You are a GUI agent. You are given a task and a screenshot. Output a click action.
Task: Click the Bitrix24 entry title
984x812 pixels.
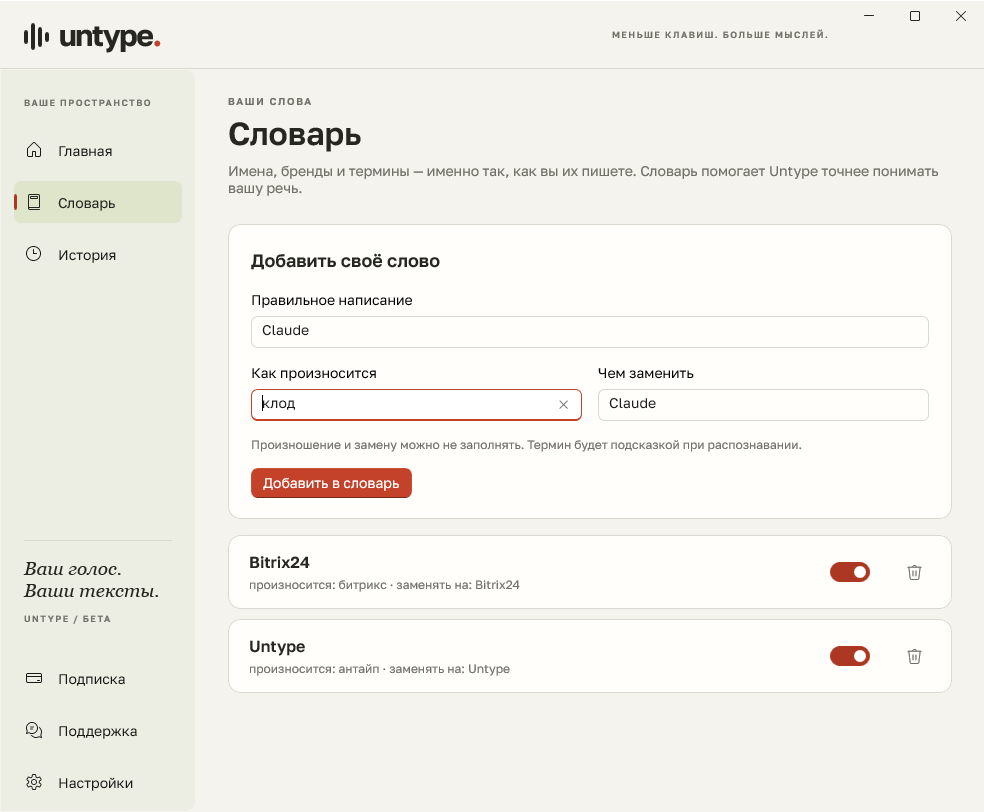coord(279,562)
